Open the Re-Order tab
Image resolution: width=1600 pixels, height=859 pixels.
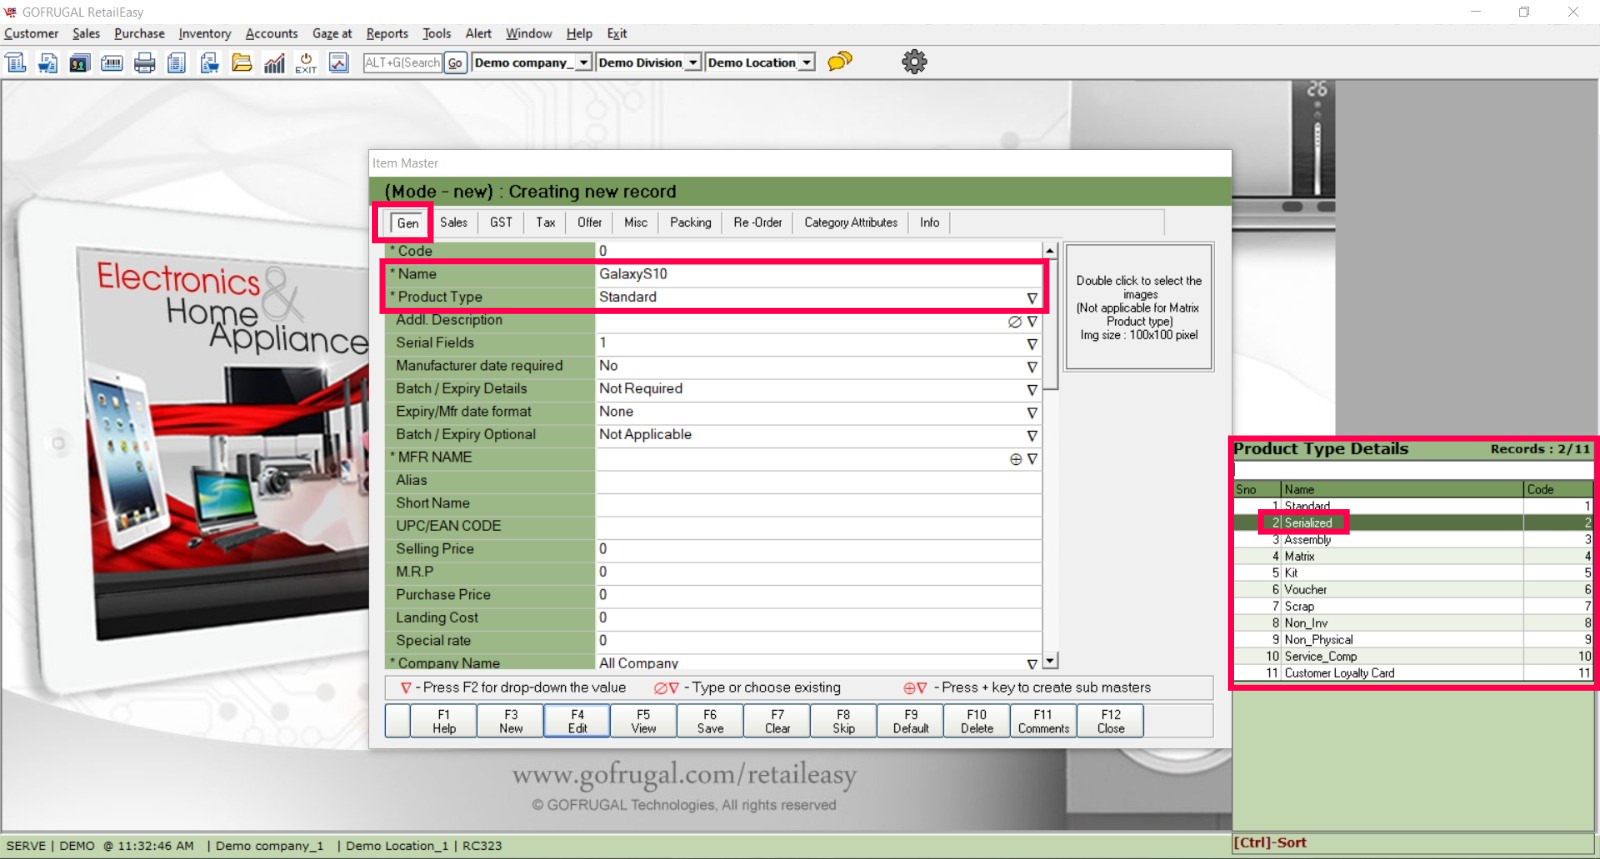[758, 222]
